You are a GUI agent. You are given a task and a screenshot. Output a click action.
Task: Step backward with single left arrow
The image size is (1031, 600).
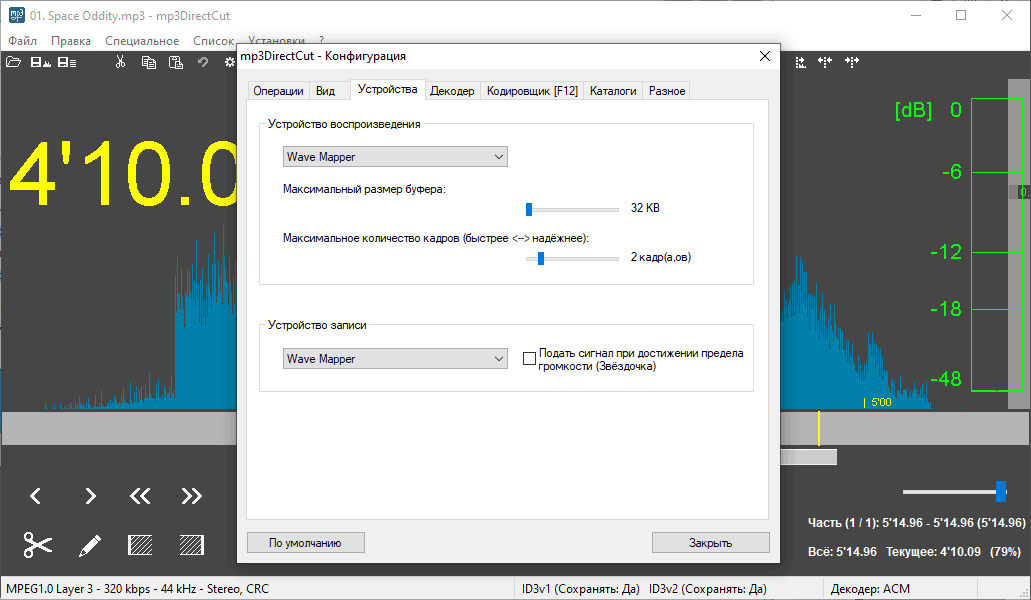pyautogui.click(x=36, y=496)
